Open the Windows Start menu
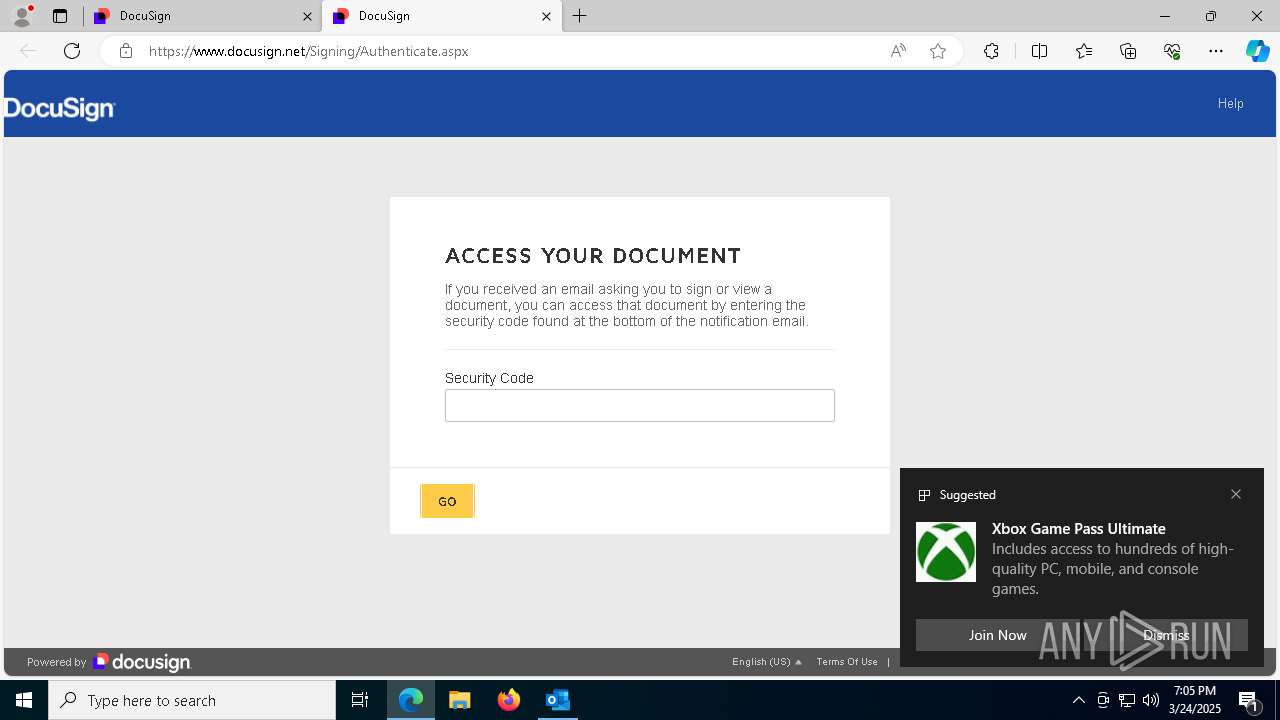 [x=24, y=700]
